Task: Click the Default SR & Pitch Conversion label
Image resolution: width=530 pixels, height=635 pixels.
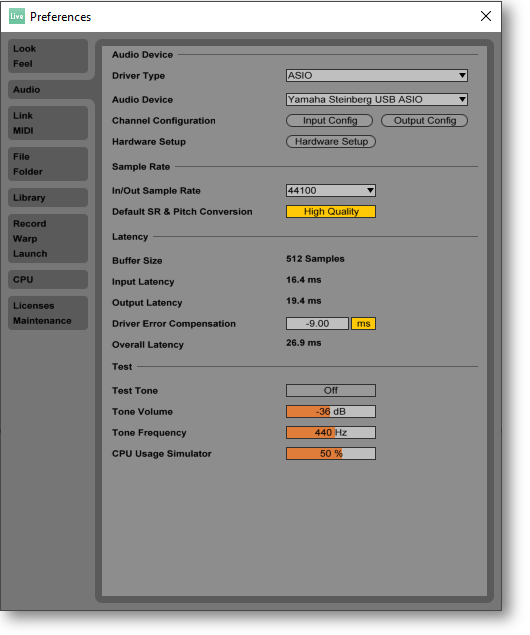Action: [x=182, y=211]
